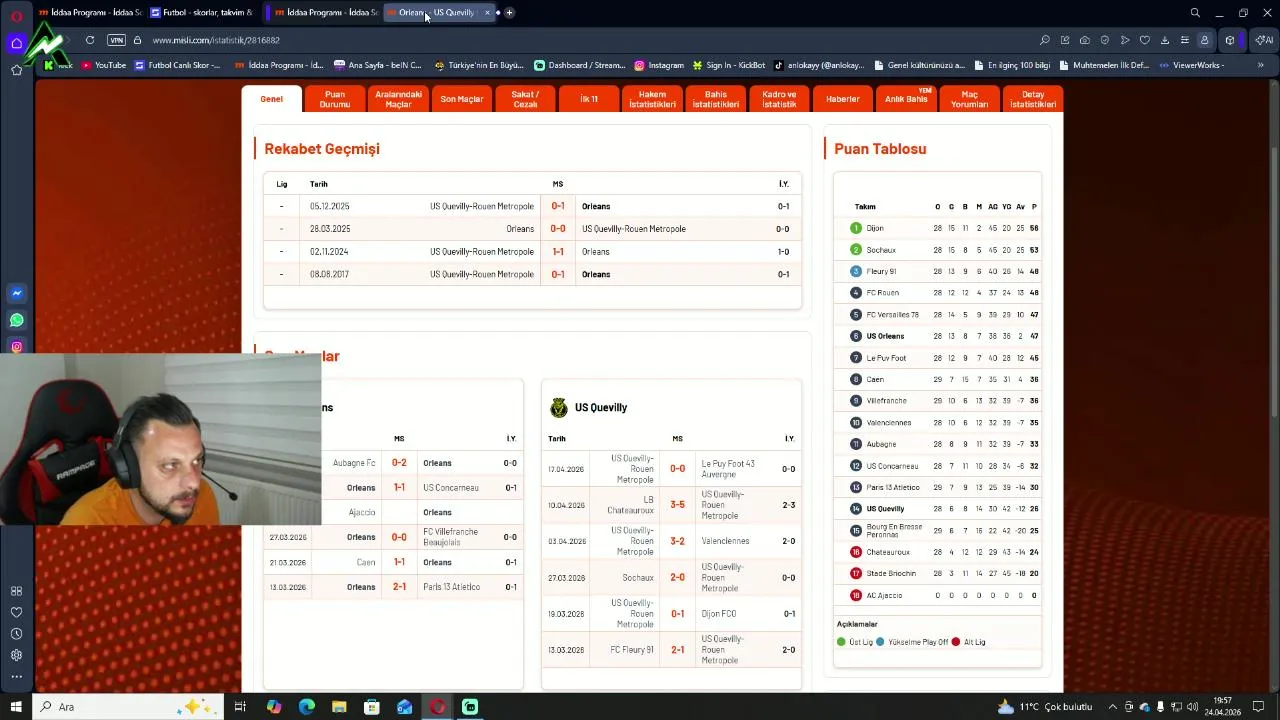1280x720 pixels.
Task: Click Dijon in Puan Tablosu
Action: [x=875, y=228]
